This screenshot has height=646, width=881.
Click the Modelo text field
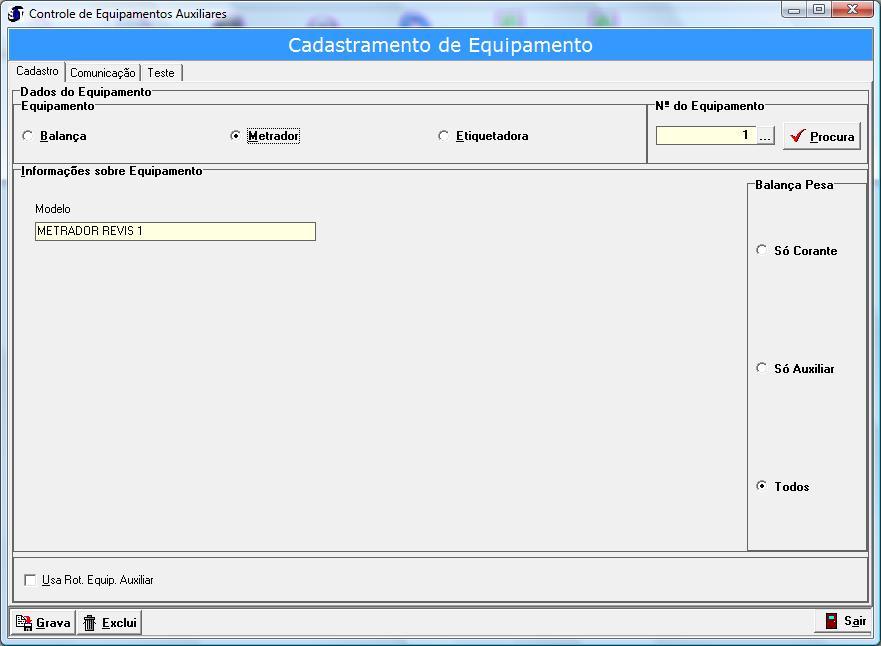coord(175,231)
